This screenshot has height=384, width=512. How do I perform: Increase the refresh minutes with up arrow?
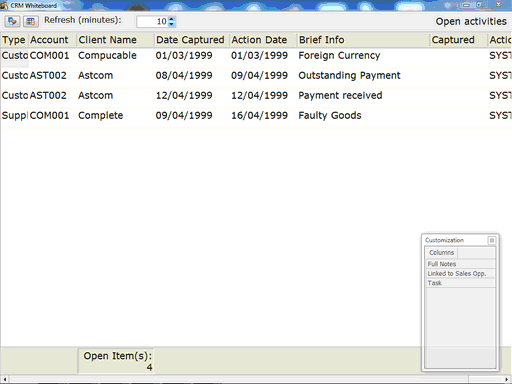[171, 19]
